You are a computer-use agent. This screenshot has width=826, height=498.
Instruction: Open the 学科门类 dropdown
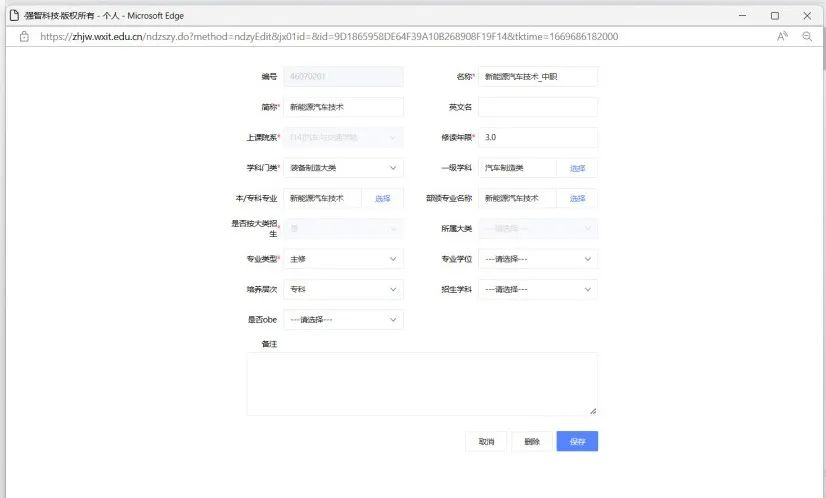[343, 168]
